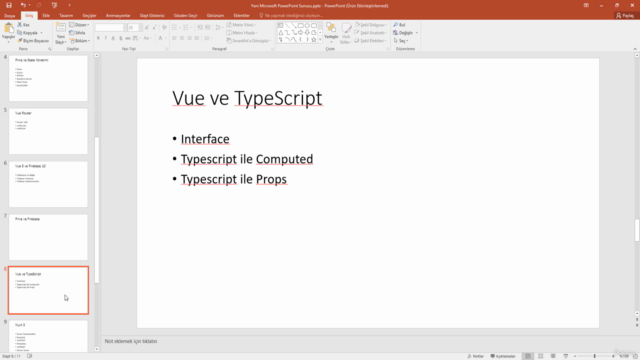The image size is (640, 360).
Task: Open the Düzen layout dropdown
Action: (x=79, y=25)
